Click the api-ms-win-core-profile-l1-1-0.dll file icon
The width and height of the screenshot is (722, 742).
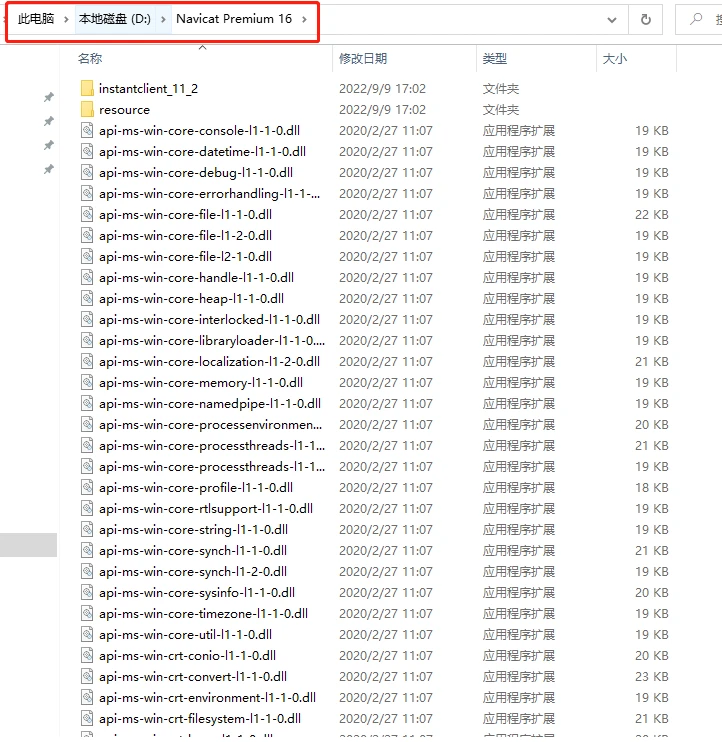tap(87, 487)
